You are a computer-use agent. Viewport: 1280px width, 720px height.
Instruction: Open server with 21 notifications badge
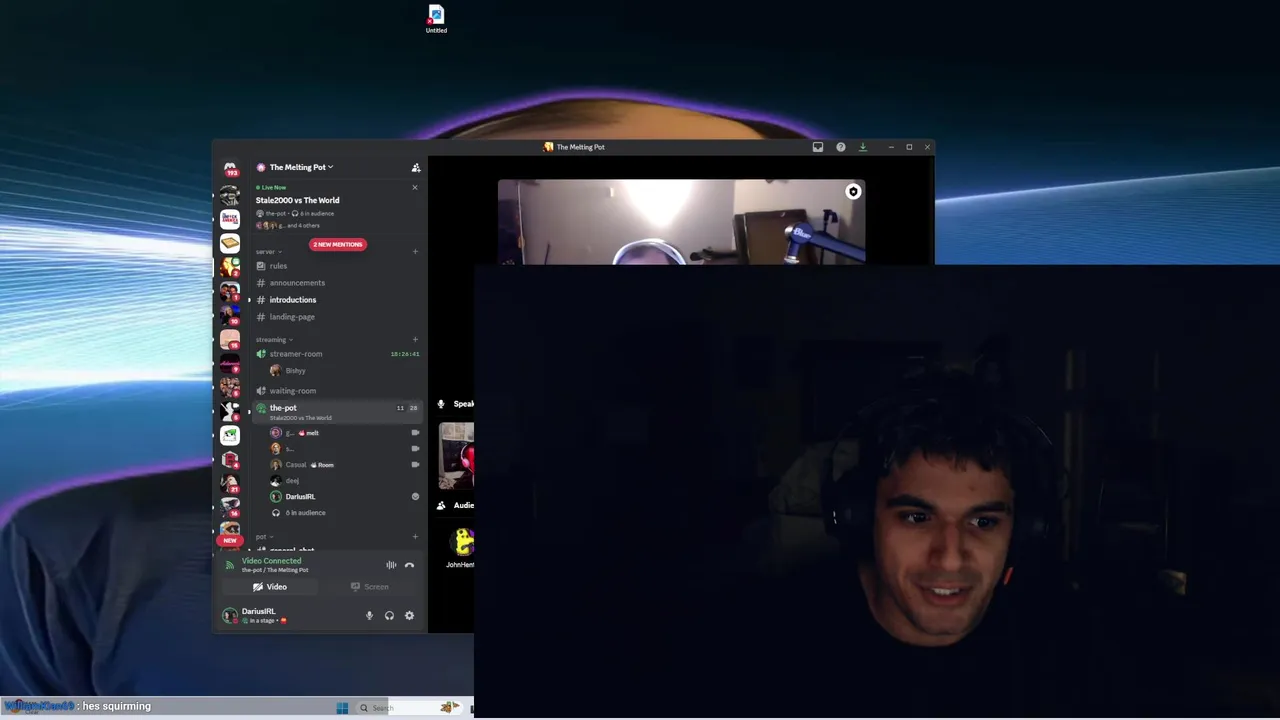230,483
